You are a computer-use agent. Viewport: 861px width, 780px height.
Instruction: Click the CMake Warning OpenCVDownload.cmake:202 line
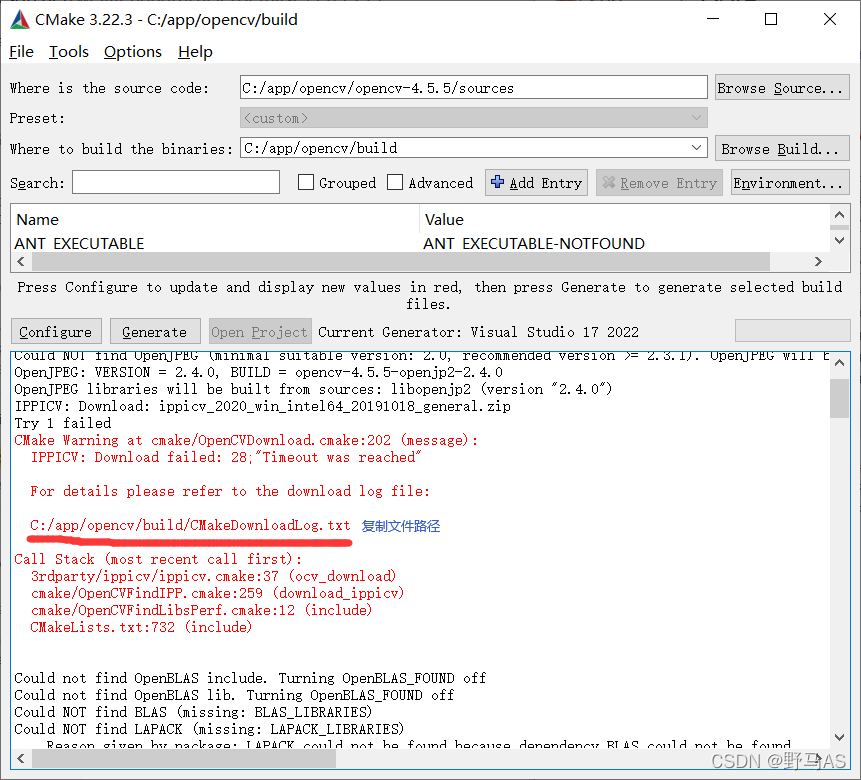(x=246, y=441)
